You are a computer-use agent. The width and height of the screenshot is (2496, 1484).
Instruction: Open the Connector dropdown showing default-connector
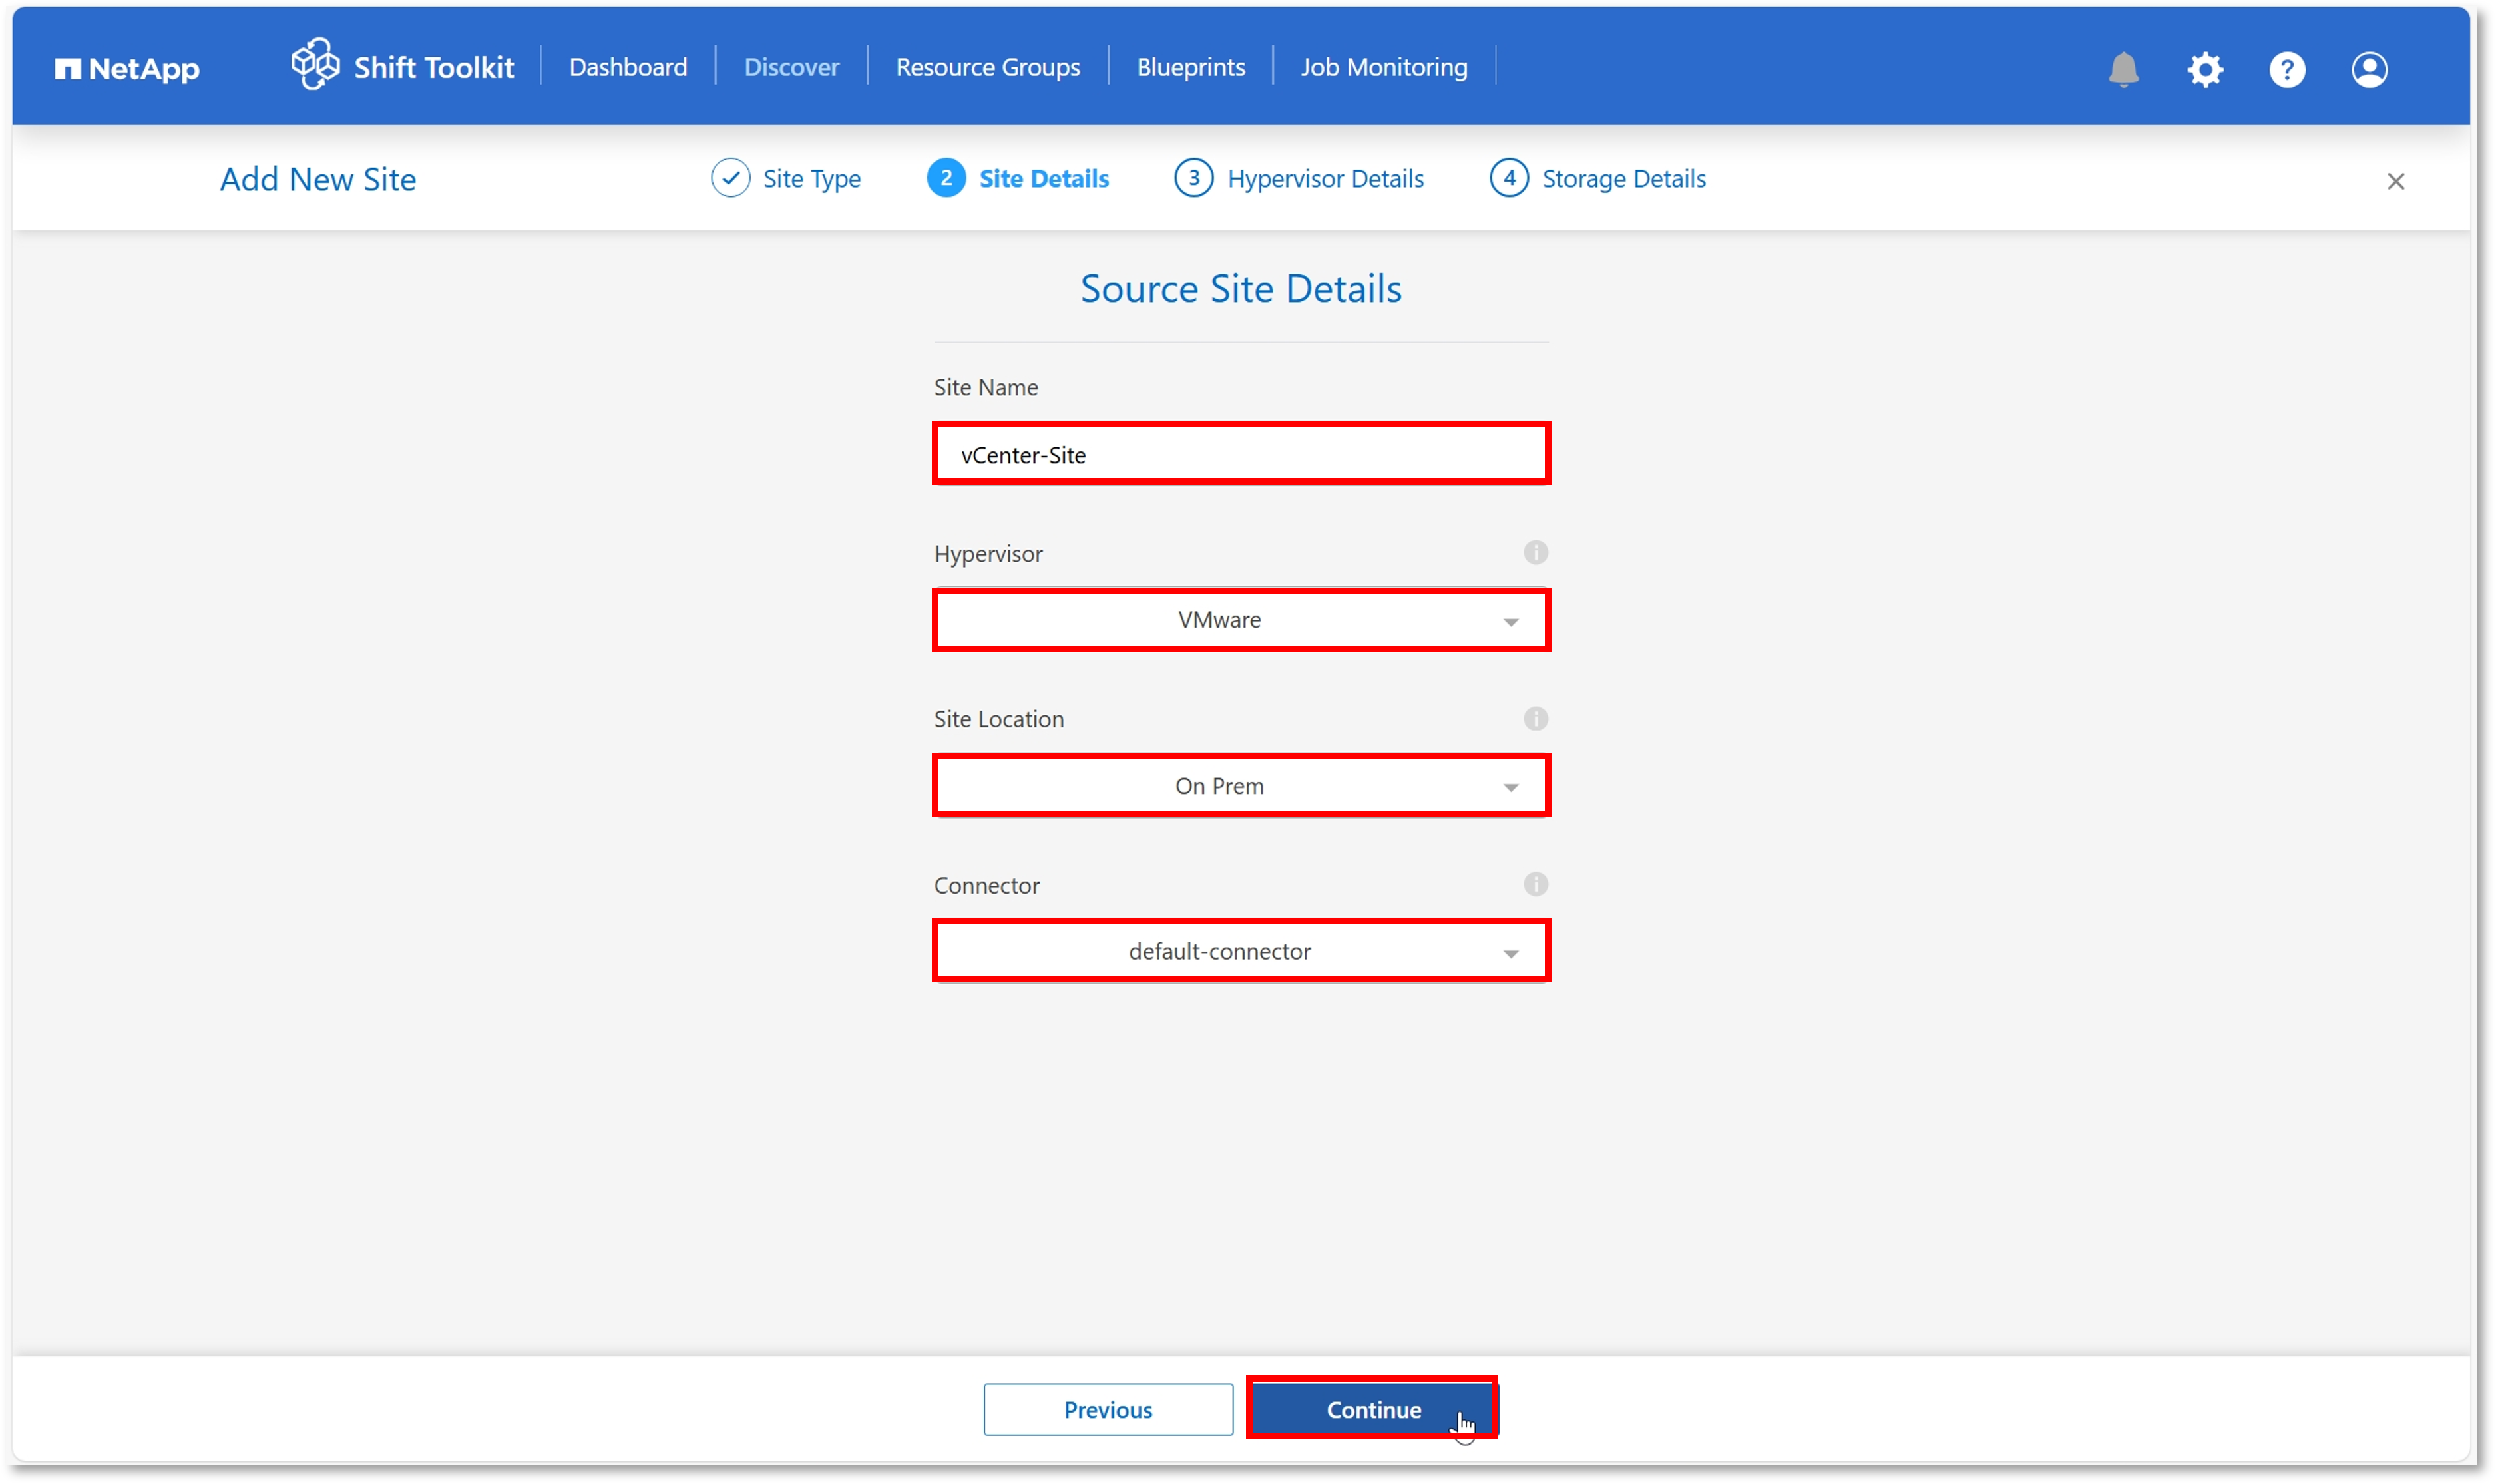(1240, 951)
